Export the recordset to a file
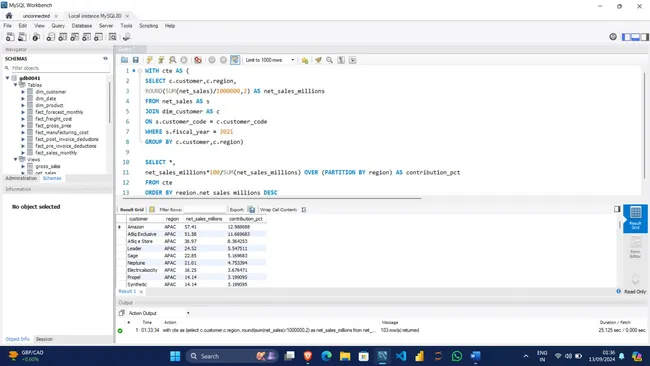 252,210
